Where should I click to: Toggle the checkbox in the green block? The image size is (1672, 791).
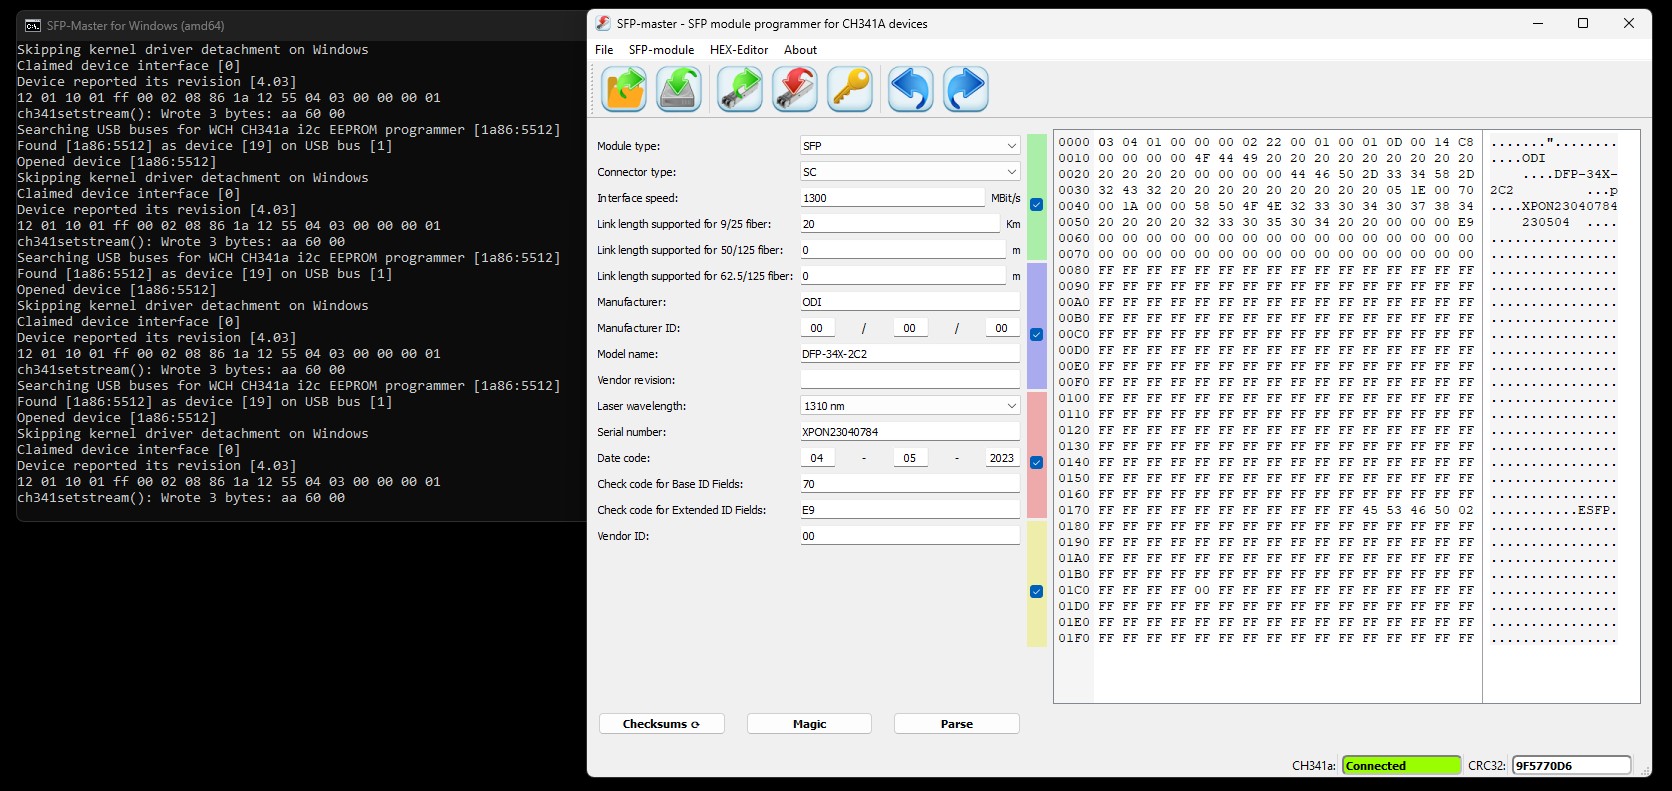[x=1036, y=204]
